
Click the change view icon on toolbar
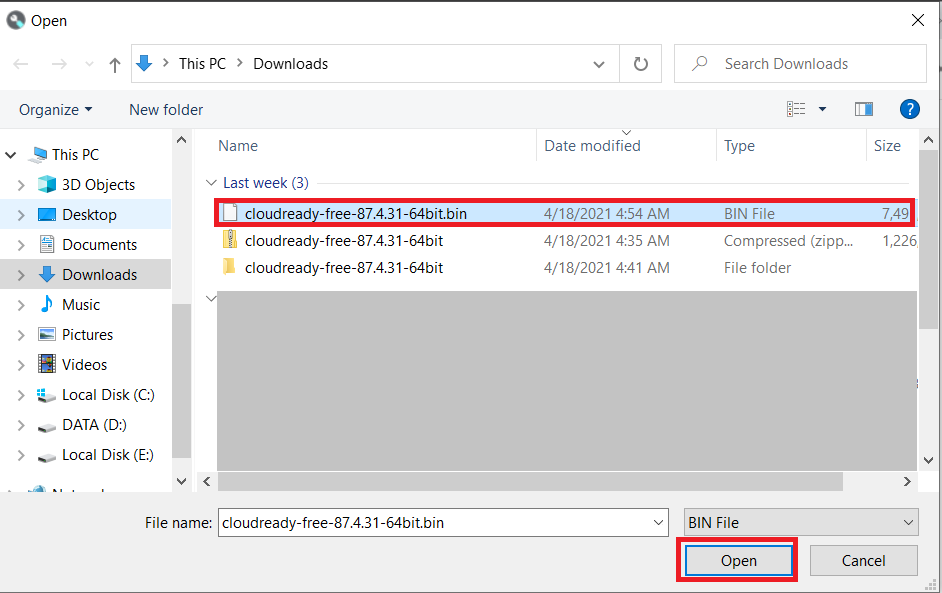[796, 109]
